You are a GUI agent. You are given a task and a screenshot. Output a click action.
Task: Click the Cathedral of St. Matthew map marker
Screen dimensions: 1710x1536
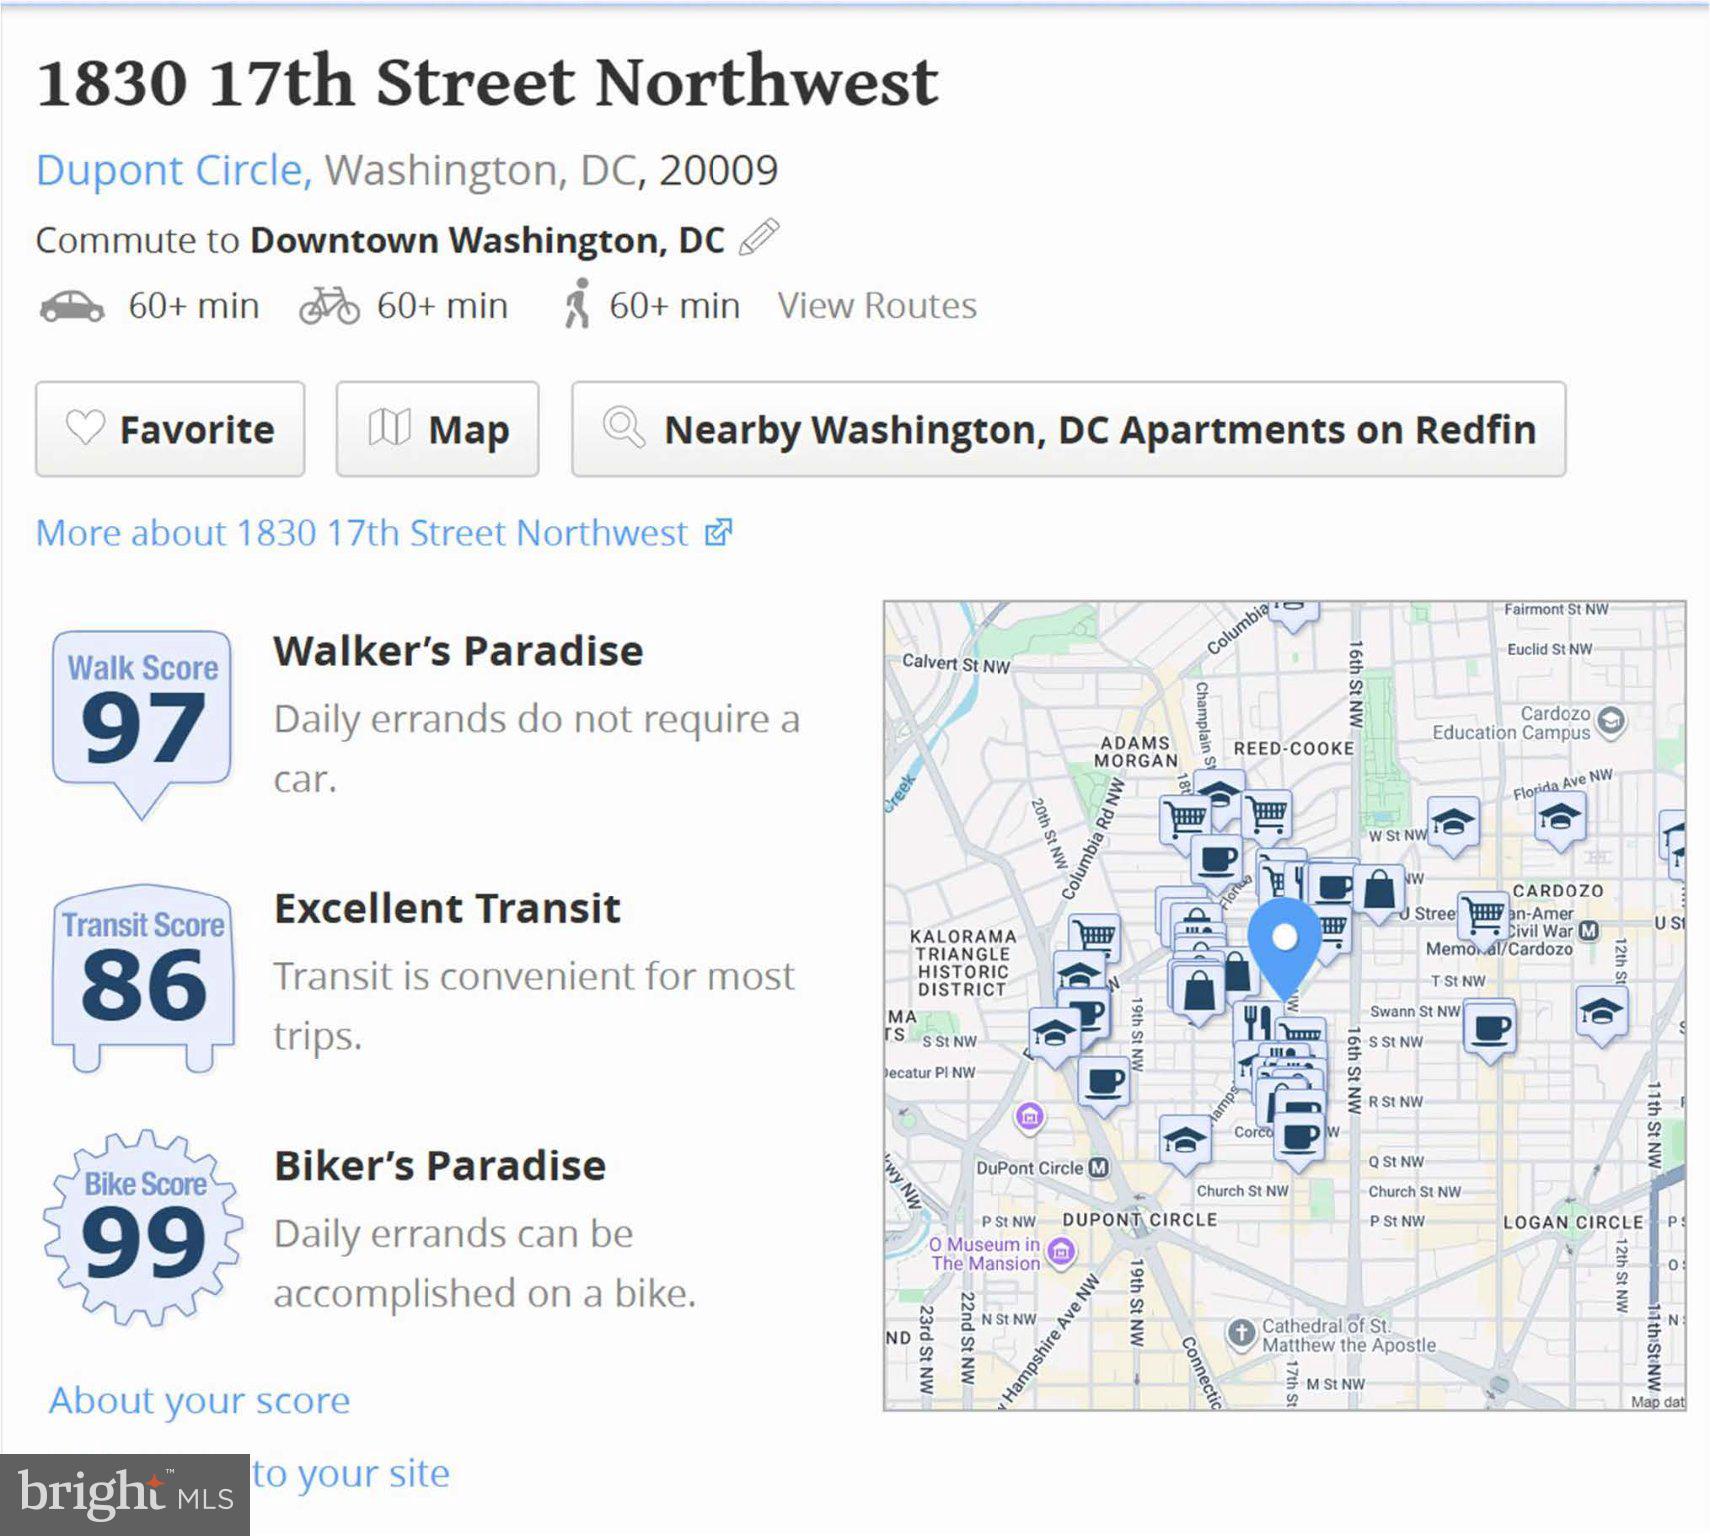coord(1241,1333)
